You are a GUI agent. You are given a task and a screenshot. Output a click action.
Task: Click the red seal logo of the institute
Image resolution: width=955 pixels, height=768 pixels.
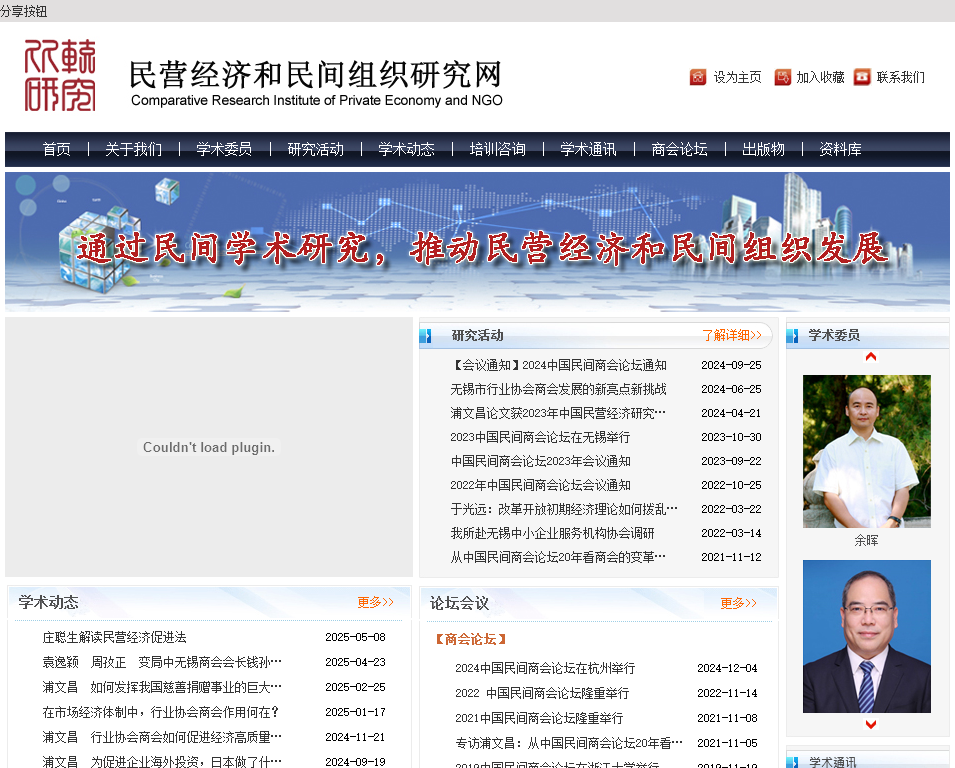point(62,76)
